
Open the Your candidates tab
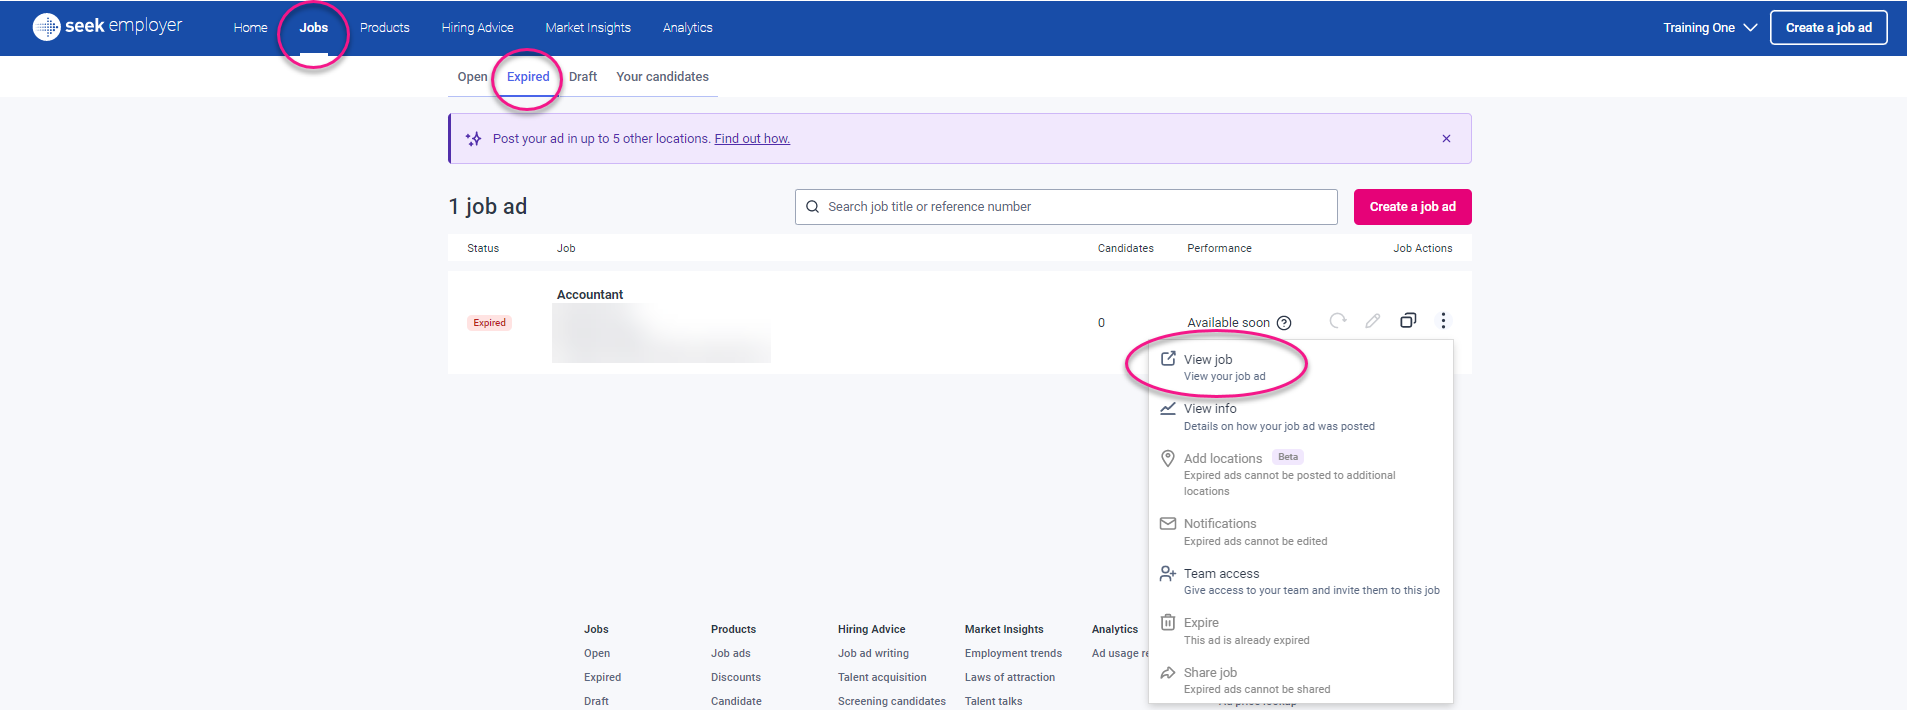point(662,77)
